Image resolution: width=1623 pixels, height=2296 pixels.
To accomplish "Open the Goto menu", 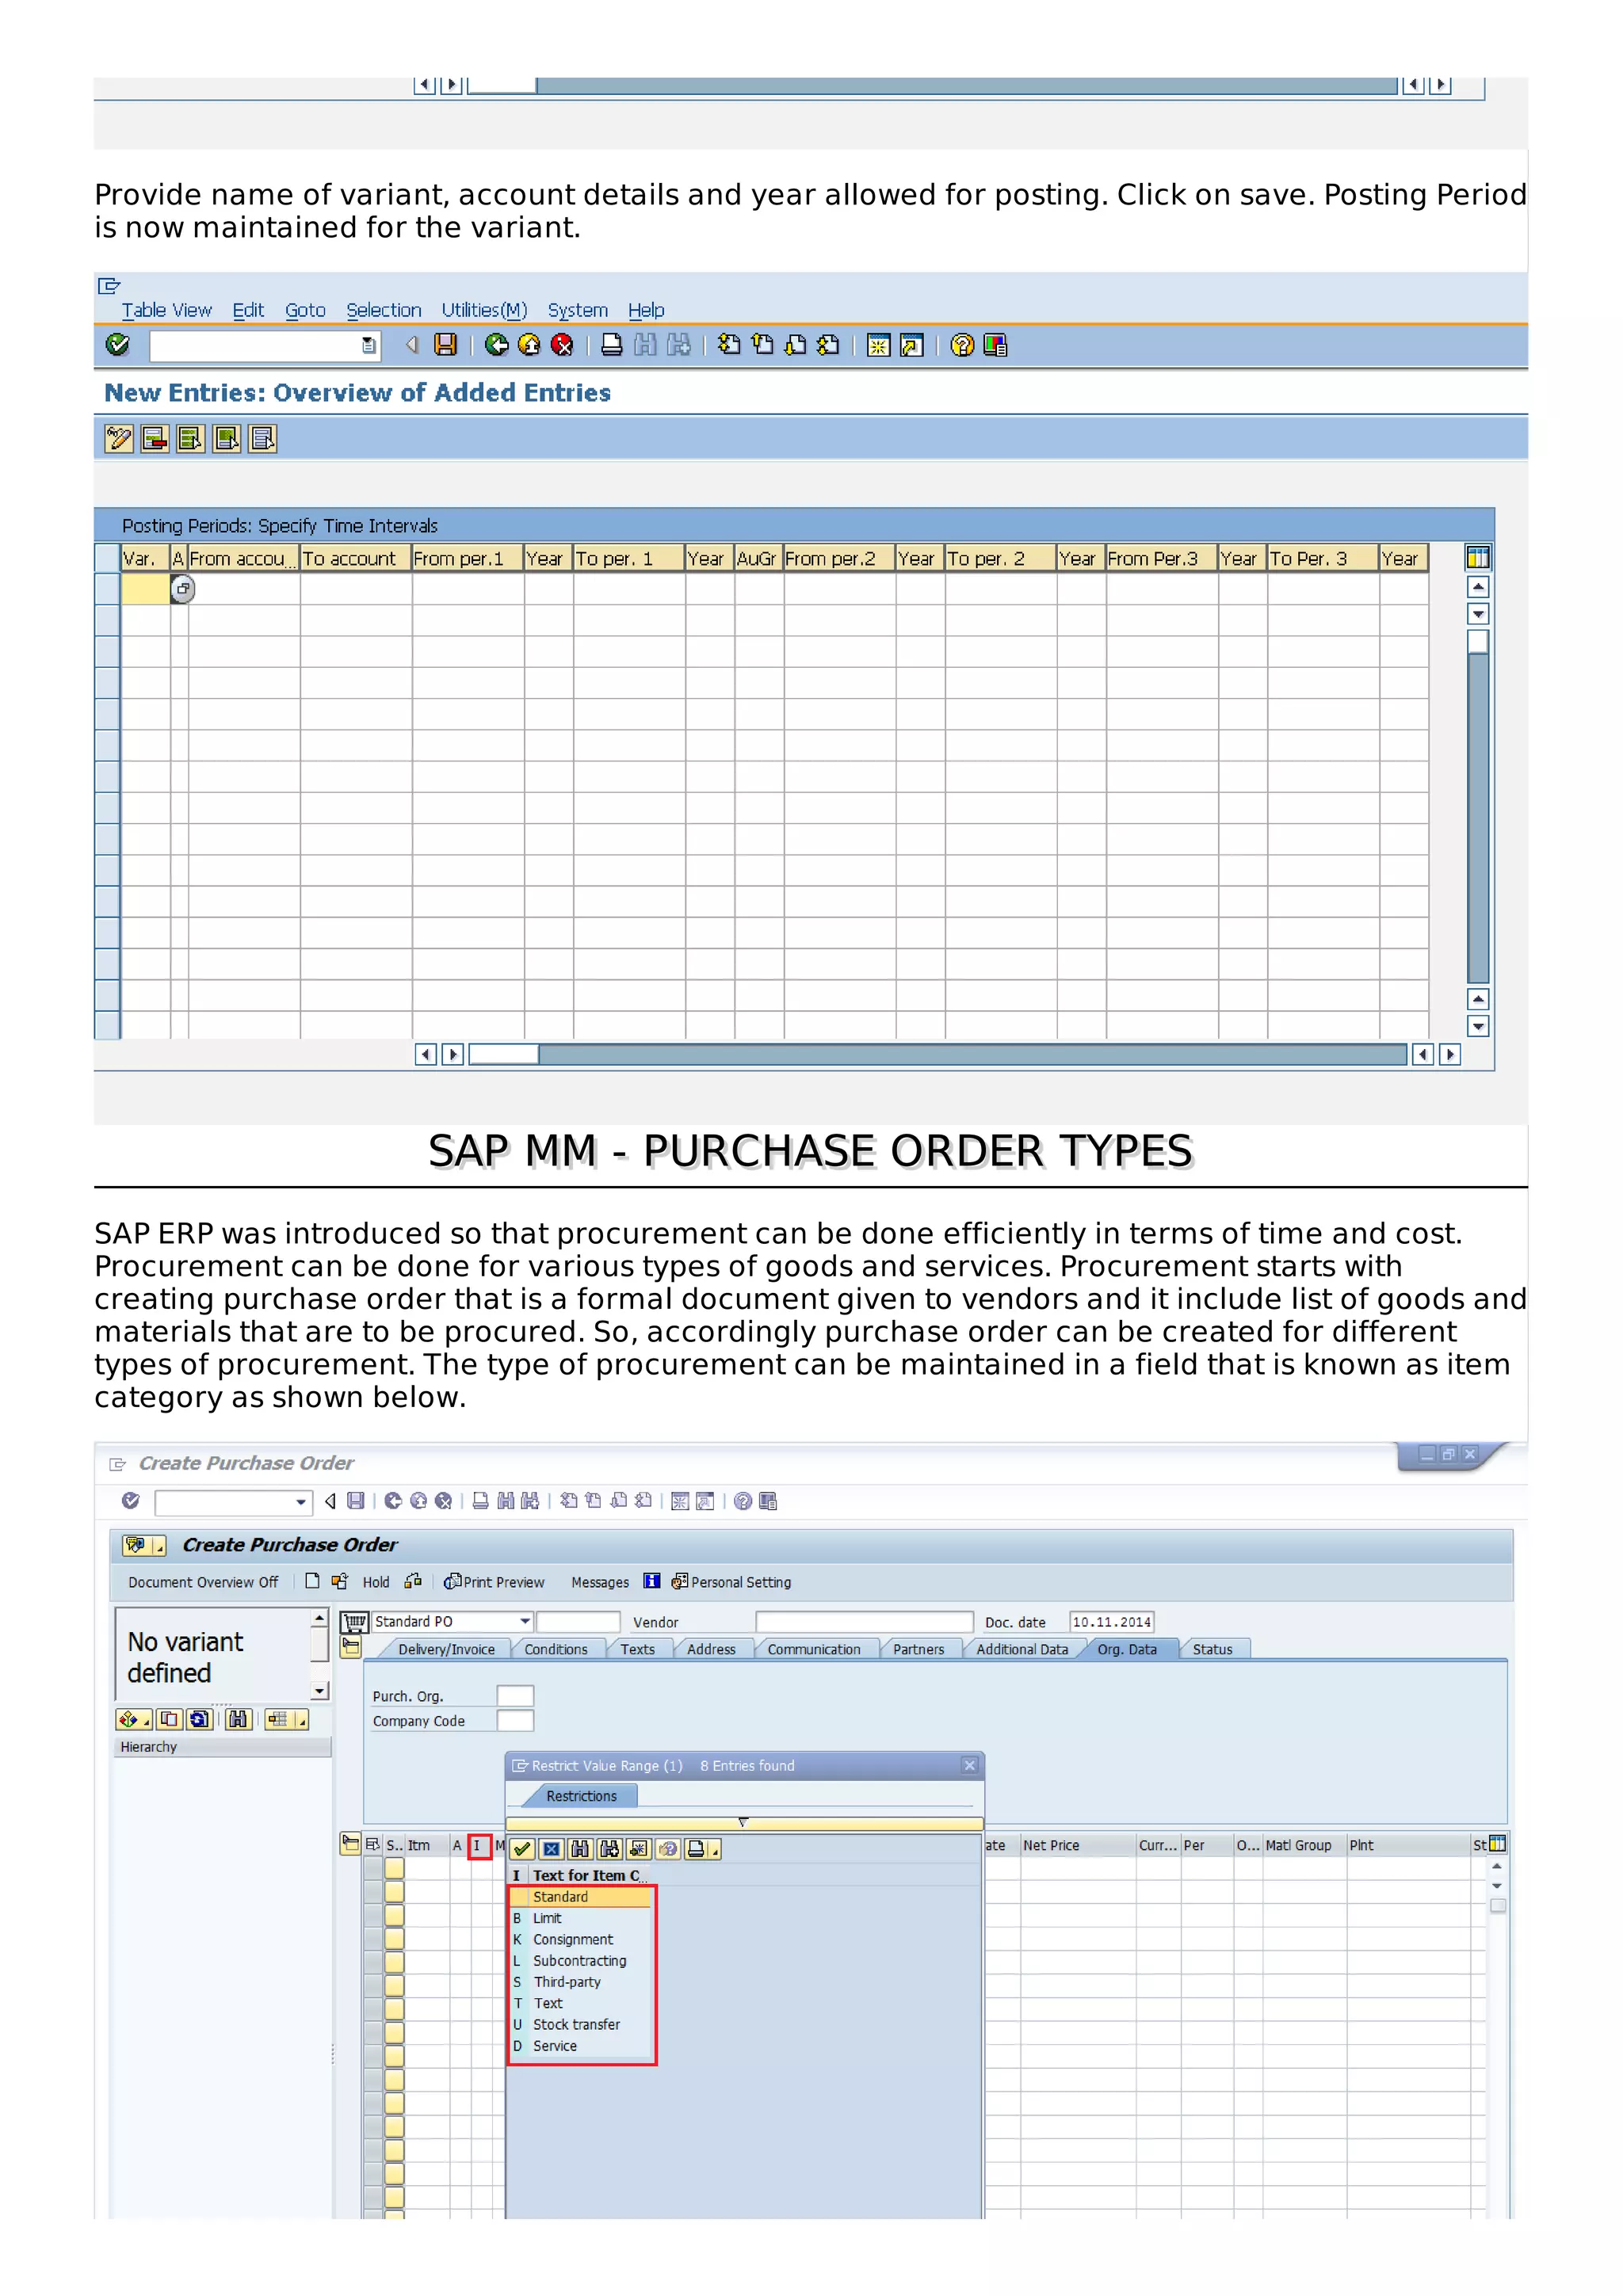I will point(305,310).
